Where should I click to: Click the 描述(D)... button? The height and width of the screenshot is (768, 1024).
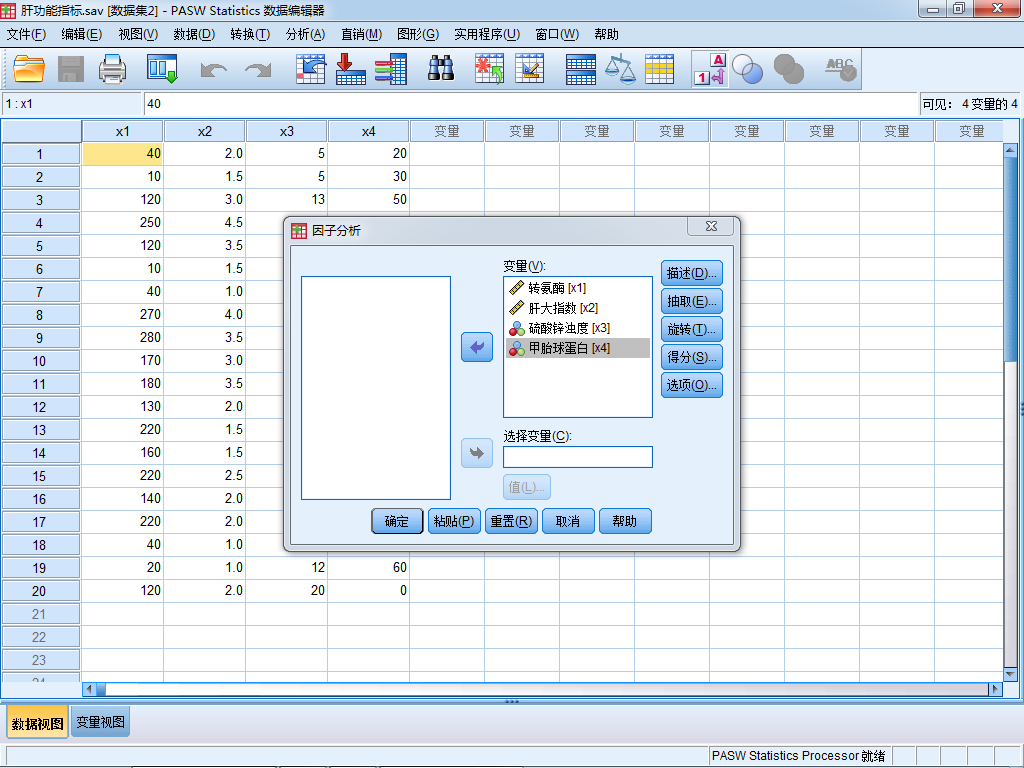coord(692,273)
